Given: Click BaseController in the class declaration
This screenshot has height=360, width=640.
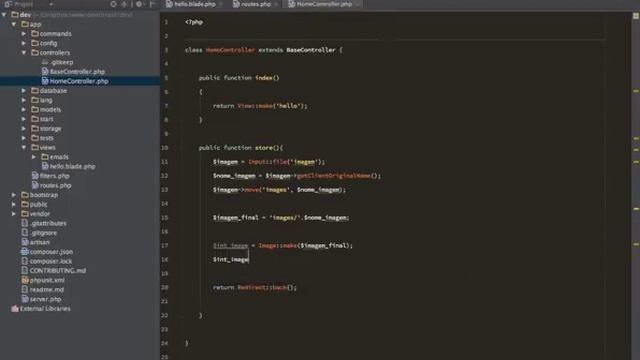Looking at the screenshot, I should [311, 50].
